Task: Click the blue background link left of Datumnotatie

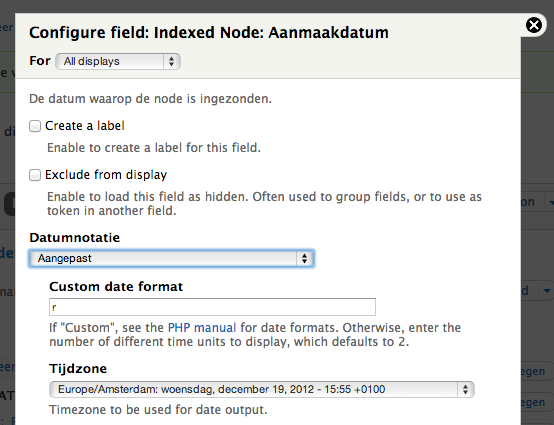Action: click(x=7, y=253)
